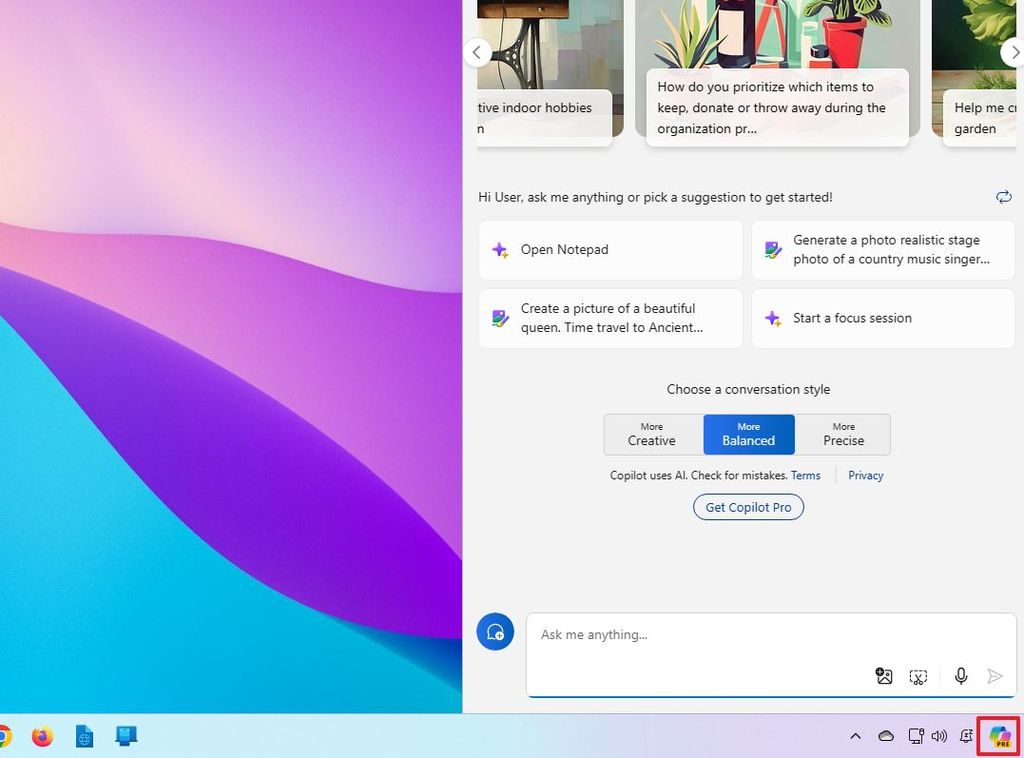
Task: Open the volume control in the system tray
Action: pos(940,736)
